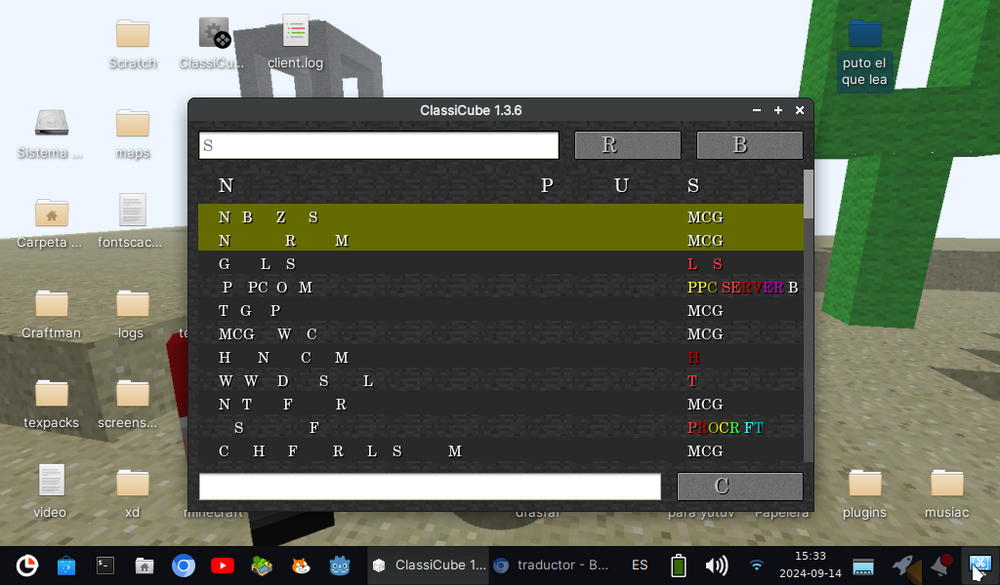
Task: Check the battery status icon
Action: point(679,566)
